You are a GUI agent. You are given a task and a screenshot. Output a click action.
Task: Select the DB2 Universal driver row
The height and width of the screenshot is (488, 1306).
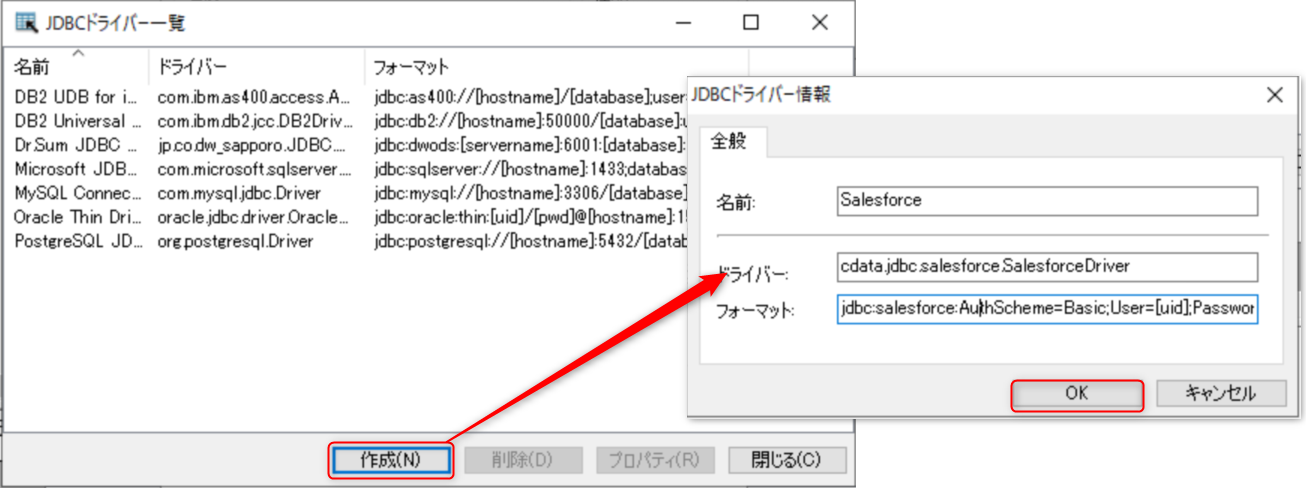coord(76,121)
